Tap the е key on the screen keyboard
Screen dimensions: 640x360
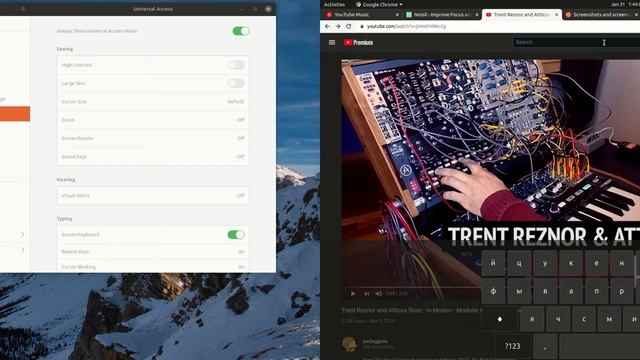[596, 263]
